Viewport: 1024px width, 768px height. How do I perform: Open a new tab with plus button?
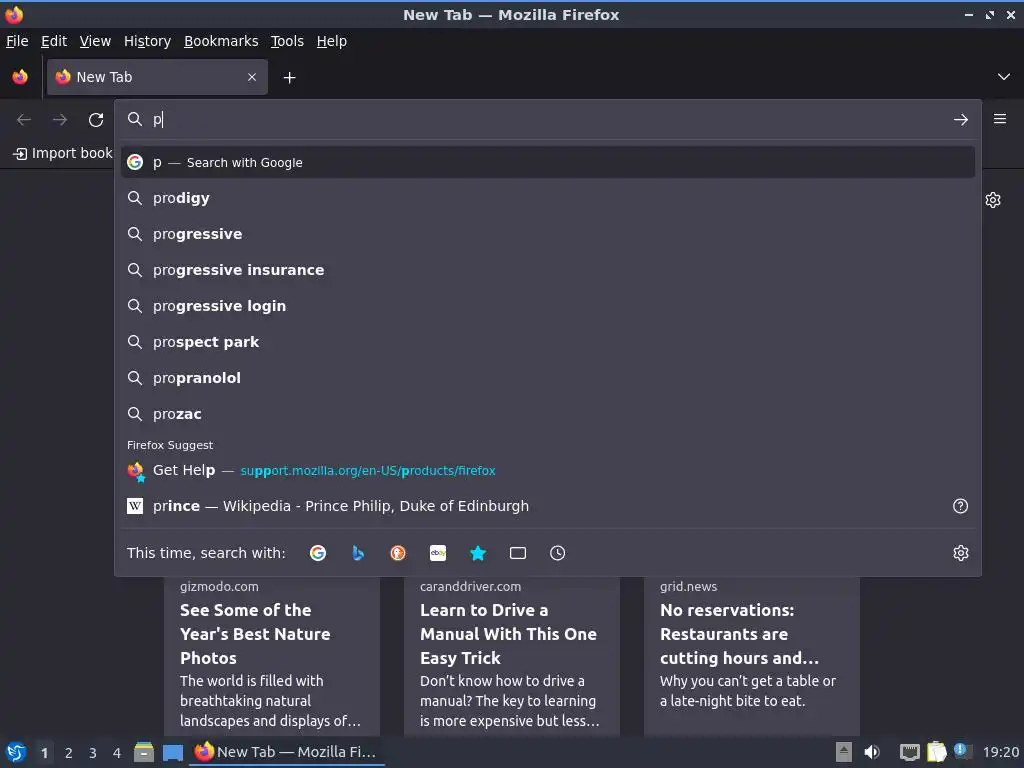[289, 78]
